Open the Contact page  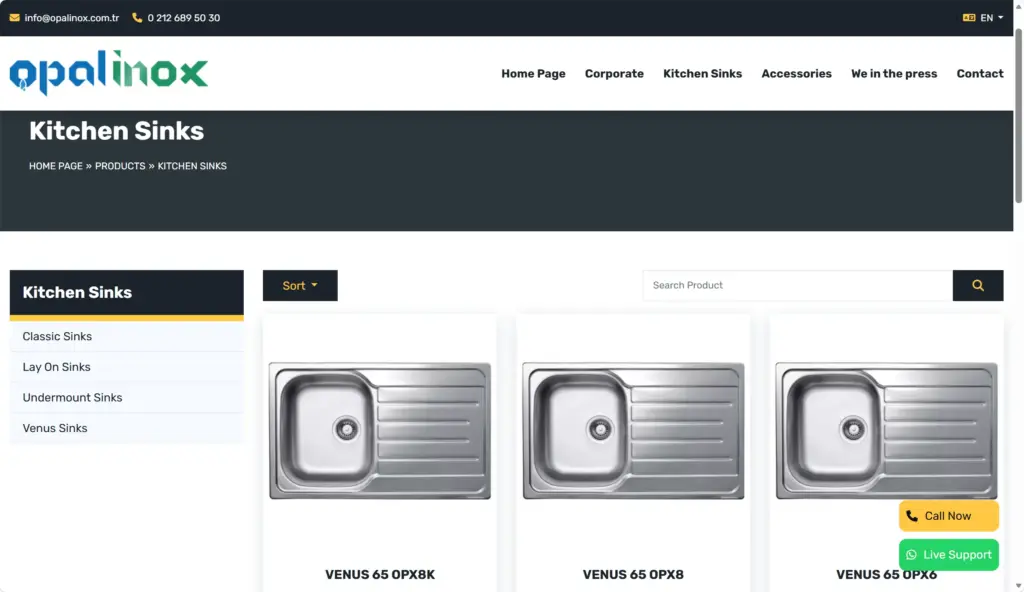tap(980, 74)
